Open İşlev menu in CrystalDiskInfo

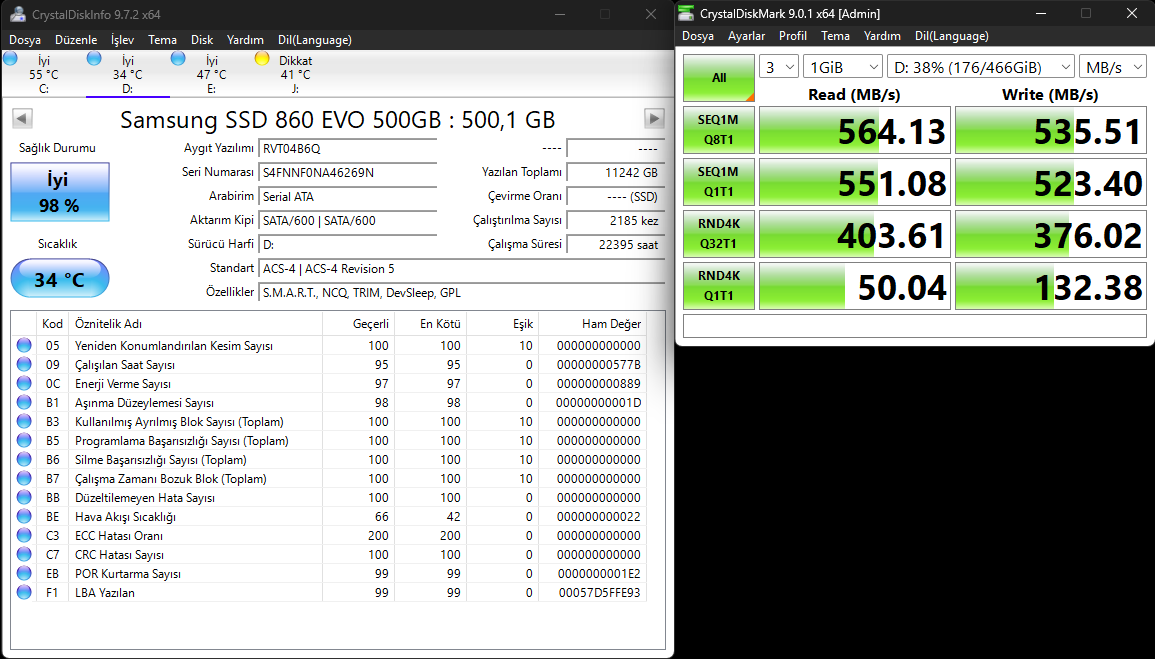pos(122,40)
